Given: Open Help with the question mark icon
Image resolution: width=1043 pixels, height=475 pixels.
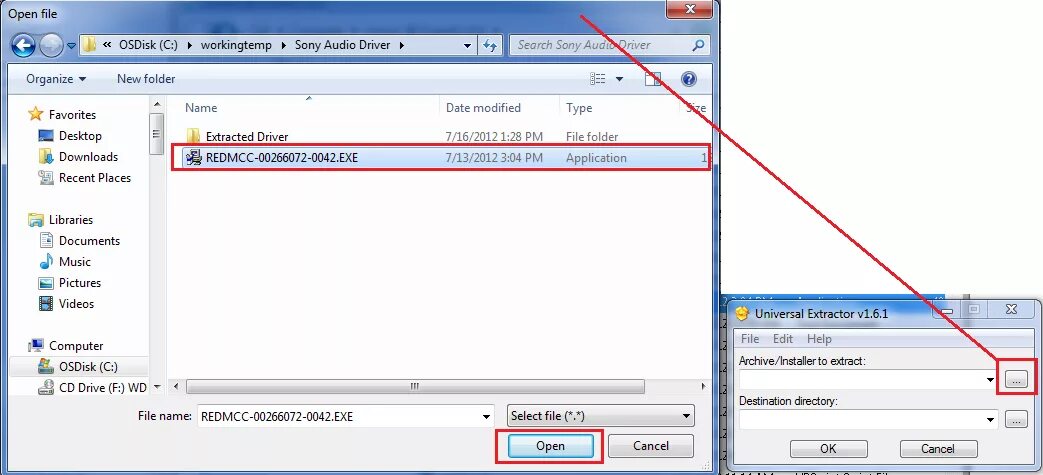Looking at the screenshot, I should (689, 79).
